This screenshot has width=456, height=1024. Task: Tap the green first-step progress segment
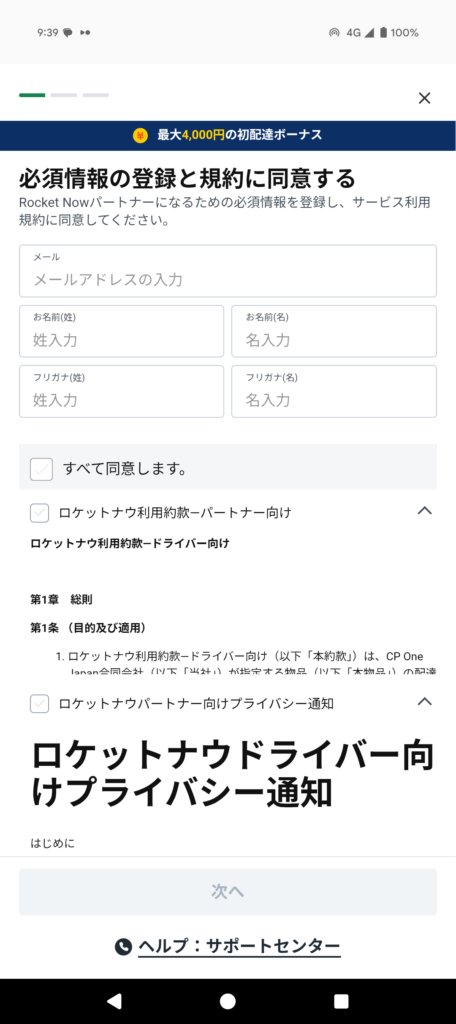pos(32,95)
